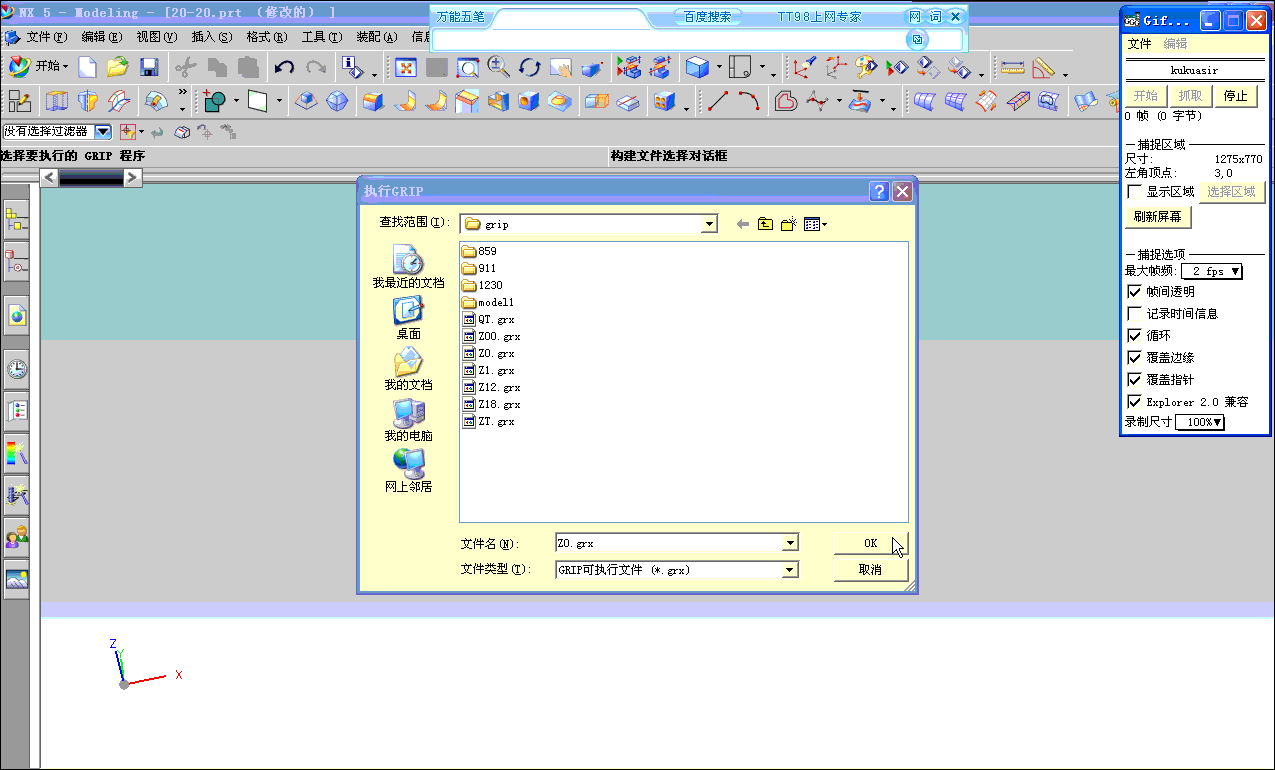Click the 刷新屏幕 button
This screenshot has width=1275, height=770.
(x=1158, y=217)
